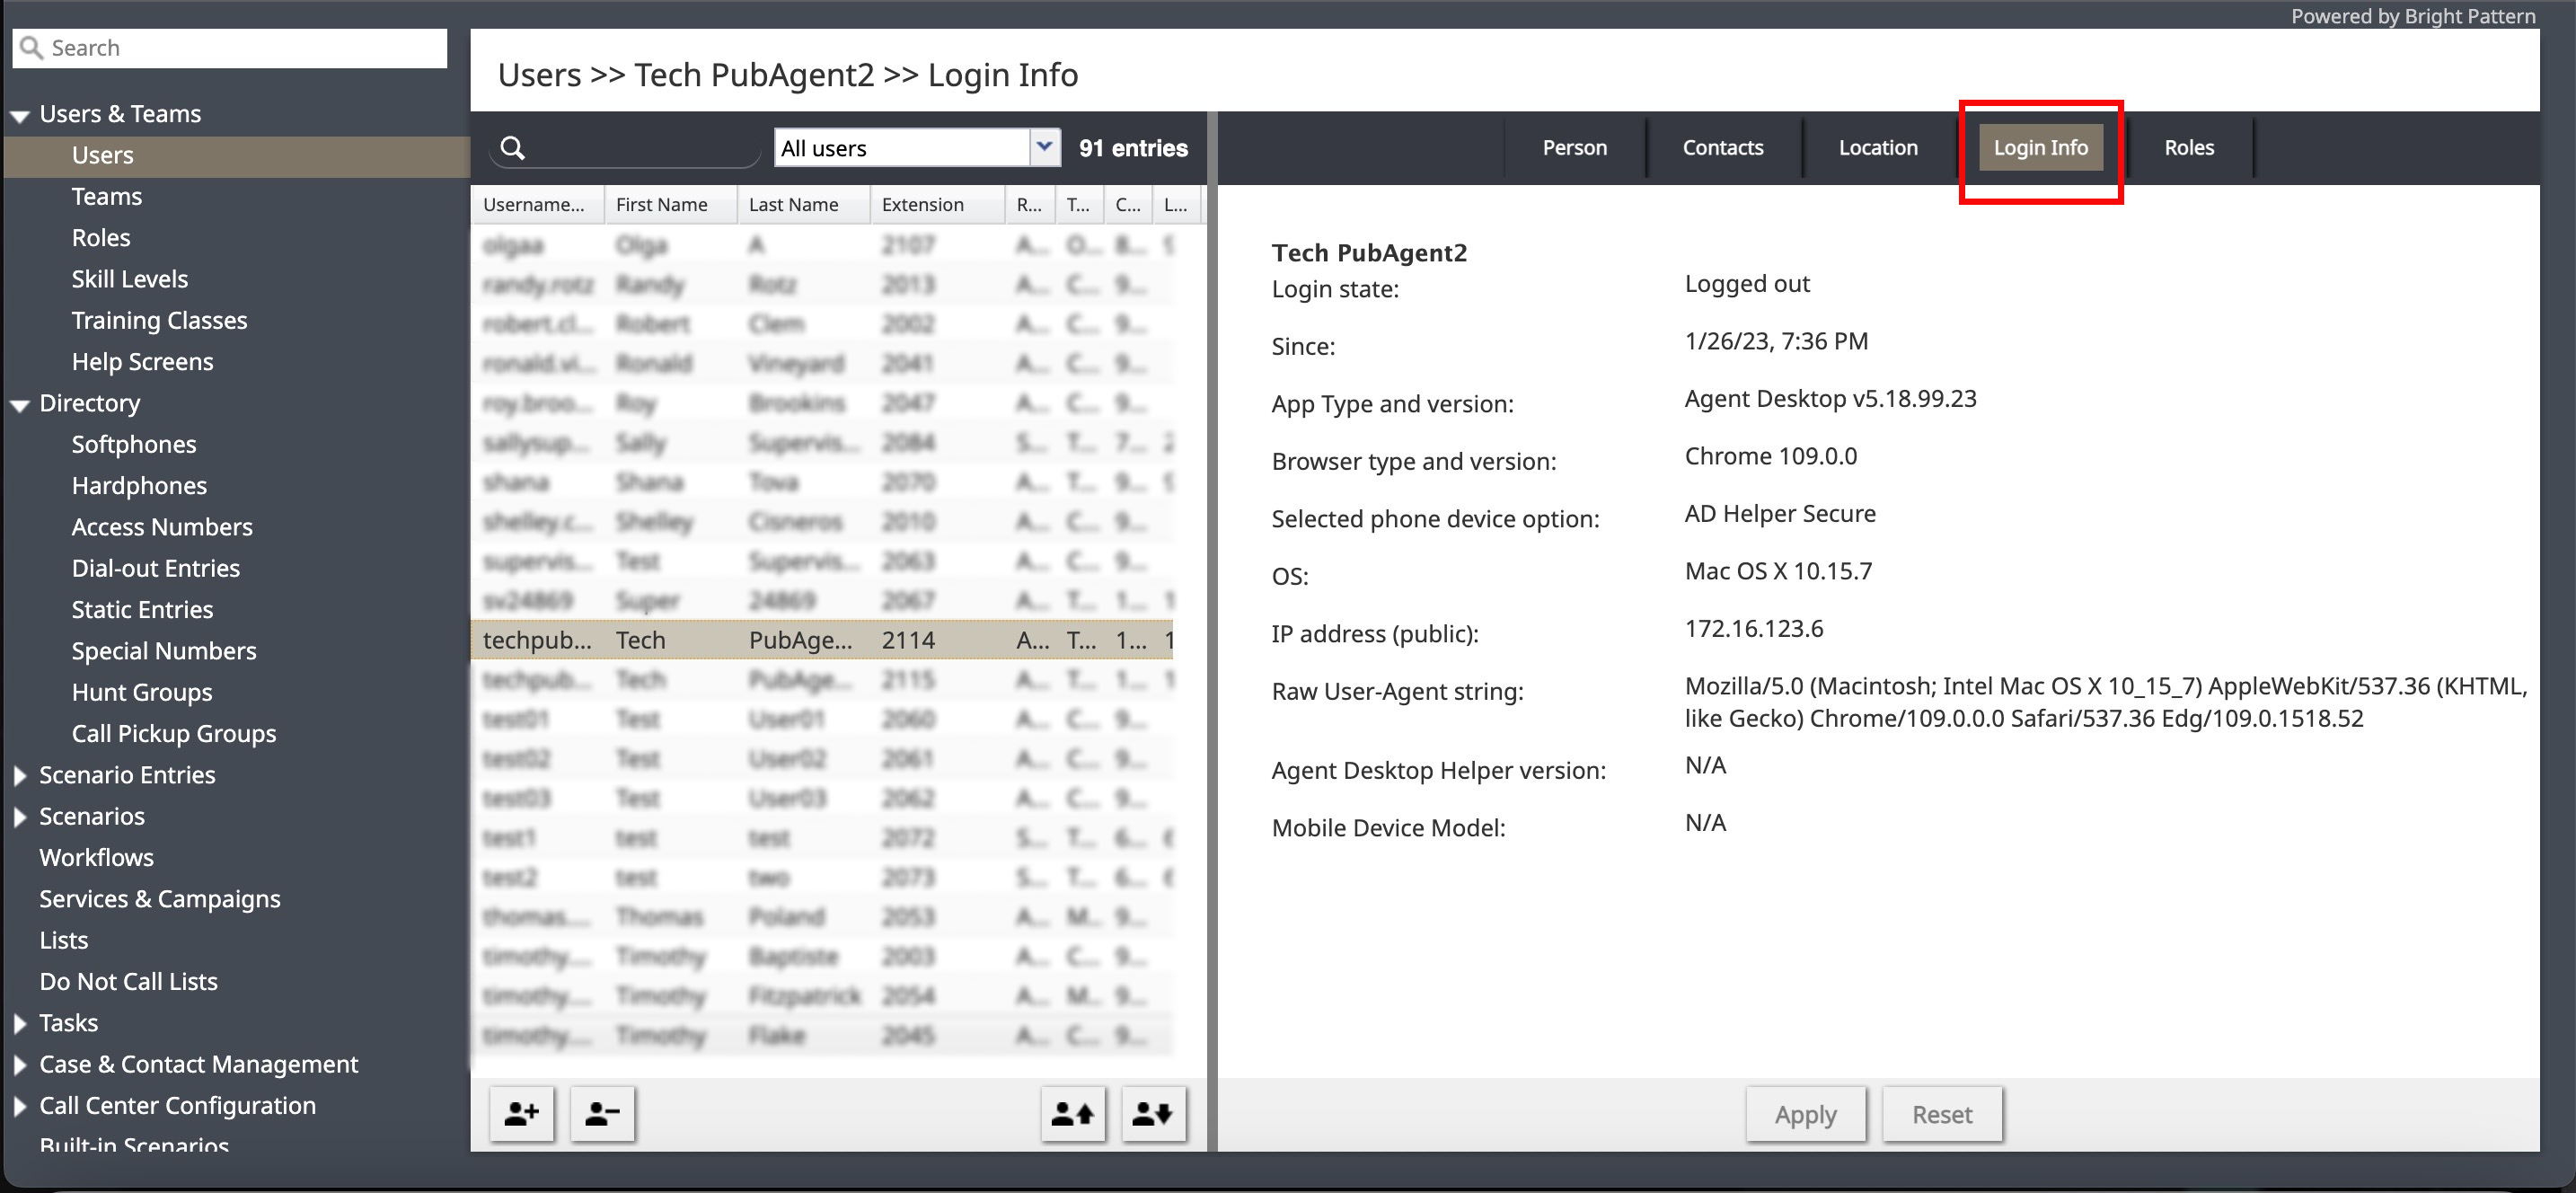Click the magnifier icon in users list

click(x=513, y=148)
